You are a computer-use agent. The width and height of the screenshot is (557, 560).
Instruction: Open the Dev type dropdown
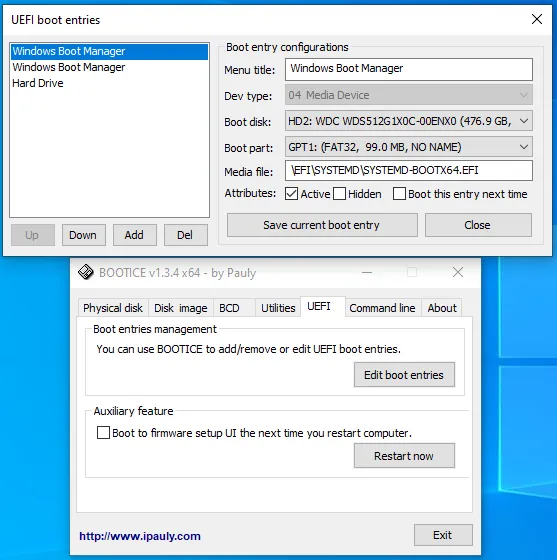click(408, 95)
